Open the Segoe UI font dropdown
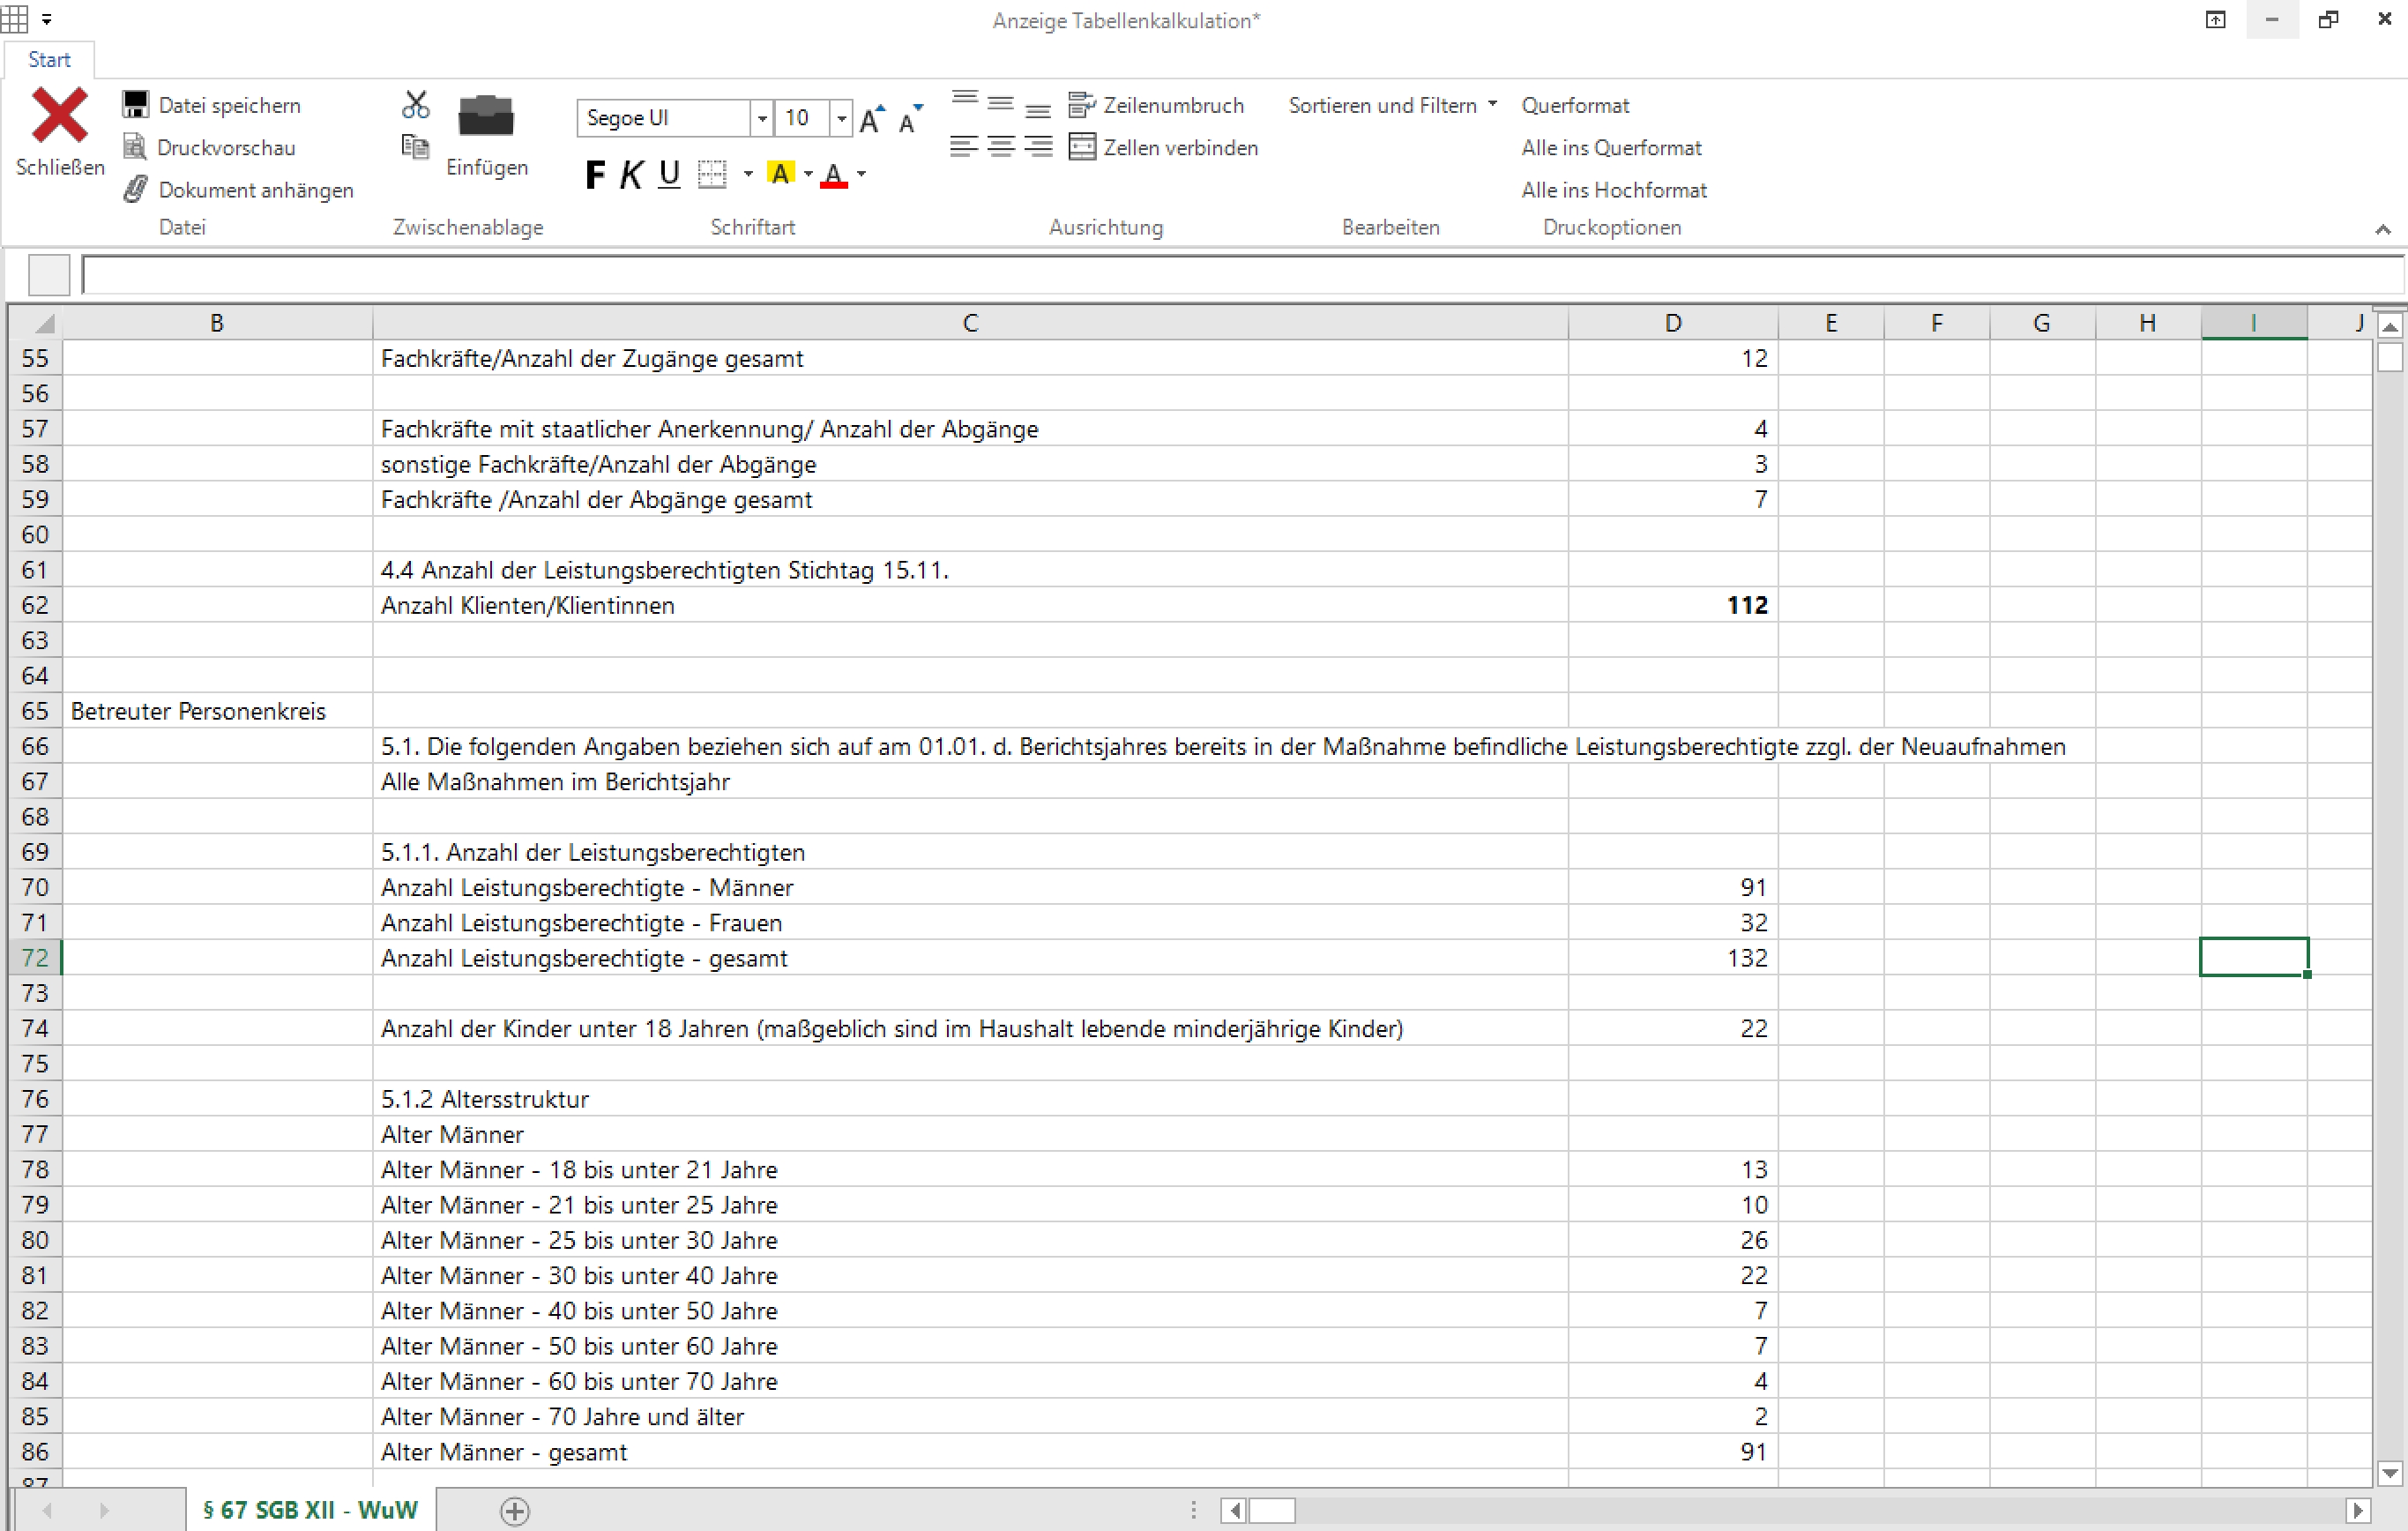The height and width of the screenshot is (1531, 2408). point(762,118)
